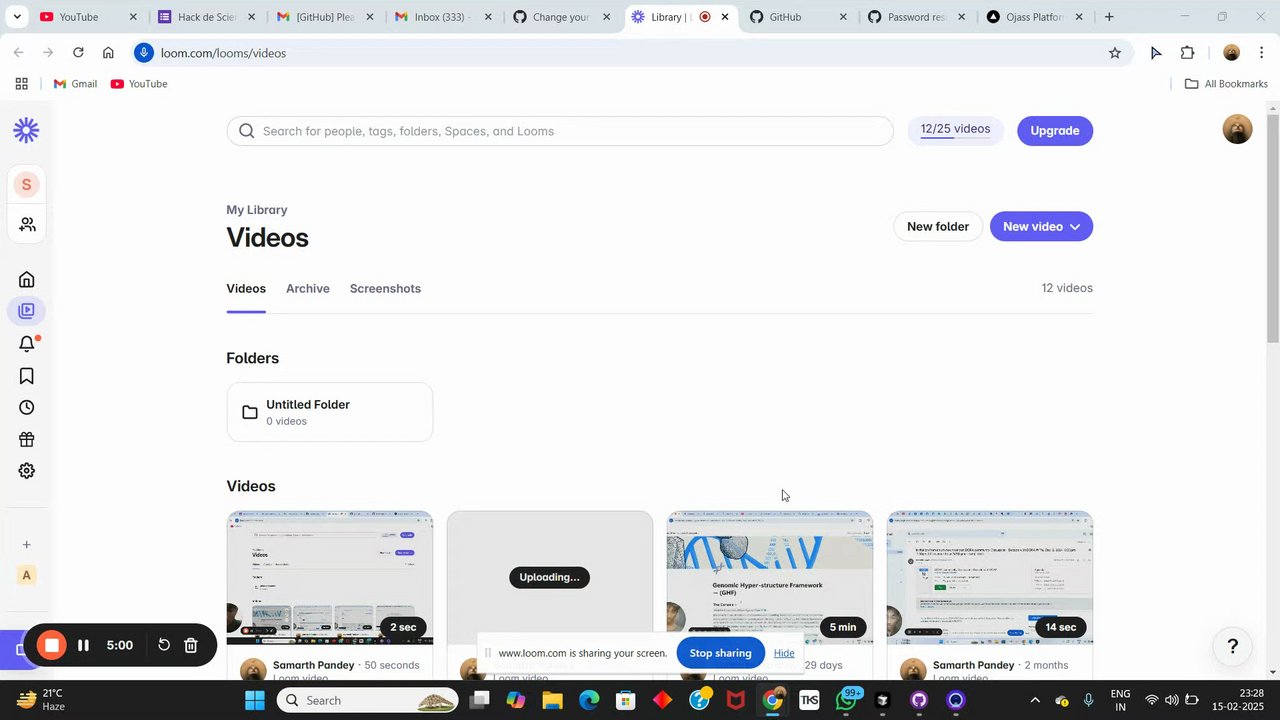Show hidden system tray icons chevron
The width and height of the screenshot is (1280, 720).
point(1035,701)
